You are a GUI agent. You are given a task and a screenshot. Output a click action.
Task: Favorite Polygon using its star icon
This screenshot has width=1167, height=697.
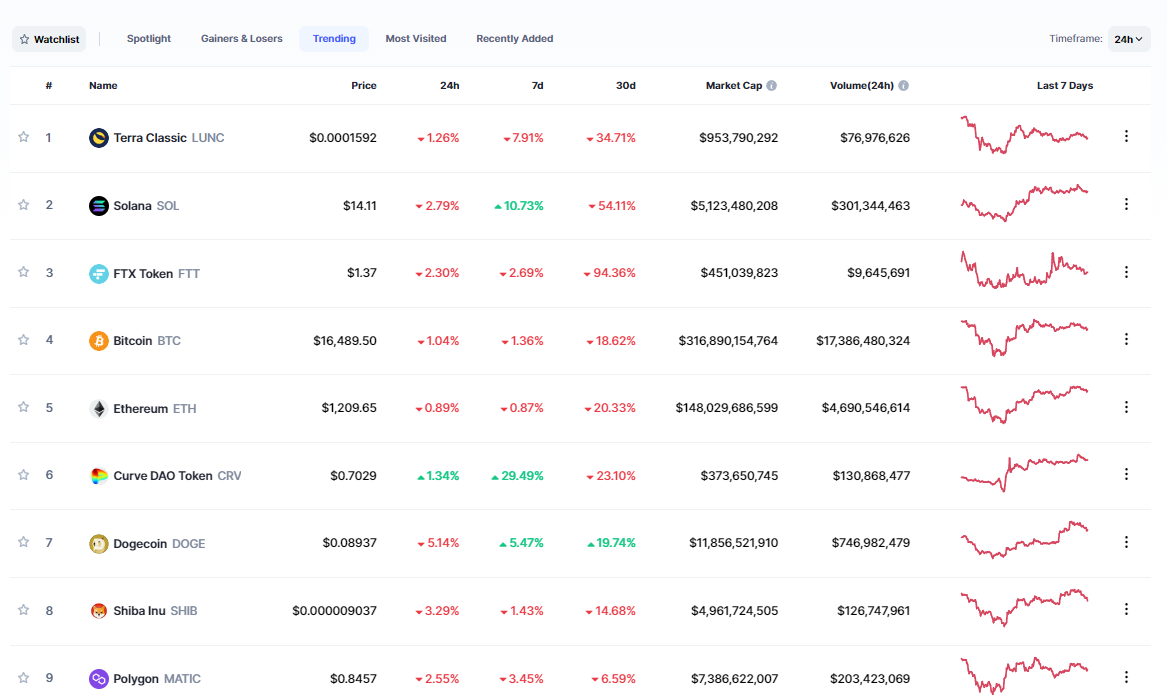(x=24, y=678)
